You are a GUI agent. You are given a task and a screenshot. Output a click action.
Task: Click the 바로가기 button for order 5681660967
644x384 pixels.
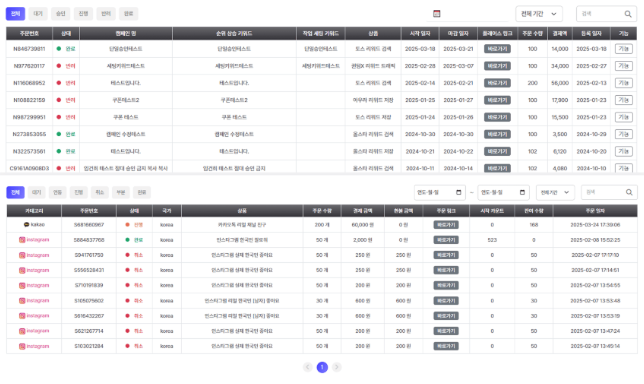(x=446, y=225)
